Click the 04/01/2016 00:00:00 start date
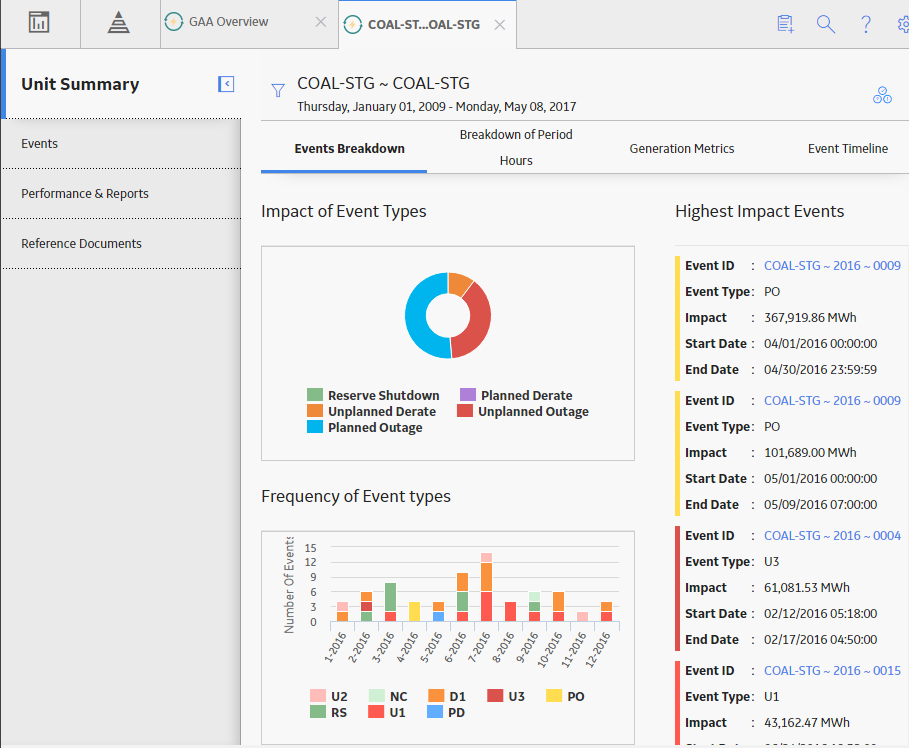Screen dimensions: 909x748 pyautogui.click(x=820, y=344)
